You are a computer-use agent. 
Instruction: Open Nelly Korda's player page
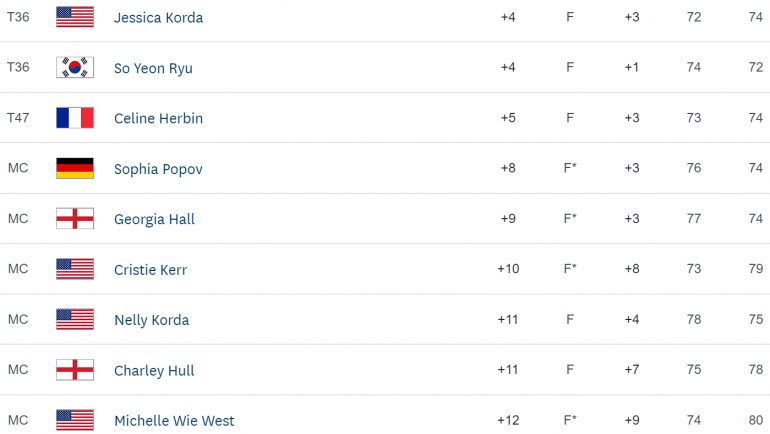tap(151, 320)
